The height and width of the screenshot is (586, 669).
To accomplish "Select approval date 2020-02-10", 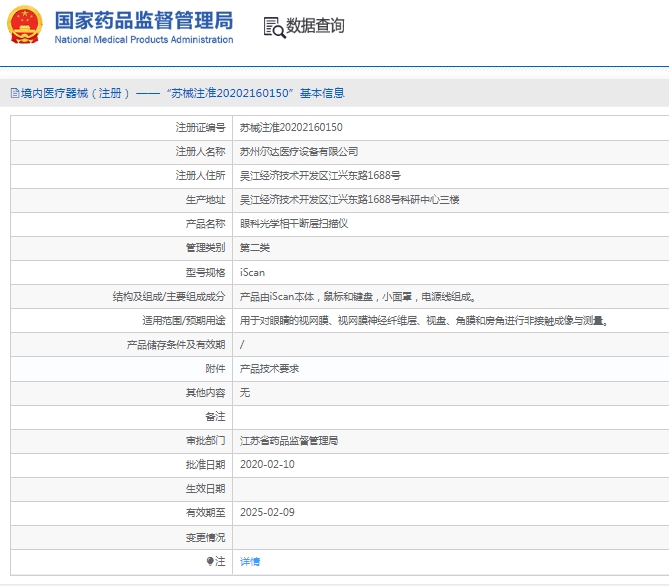I will tap(267, 464).
